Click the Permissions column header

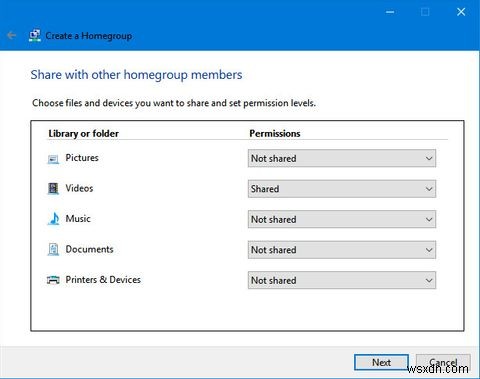pyautogui.click(x=275, y=133)
